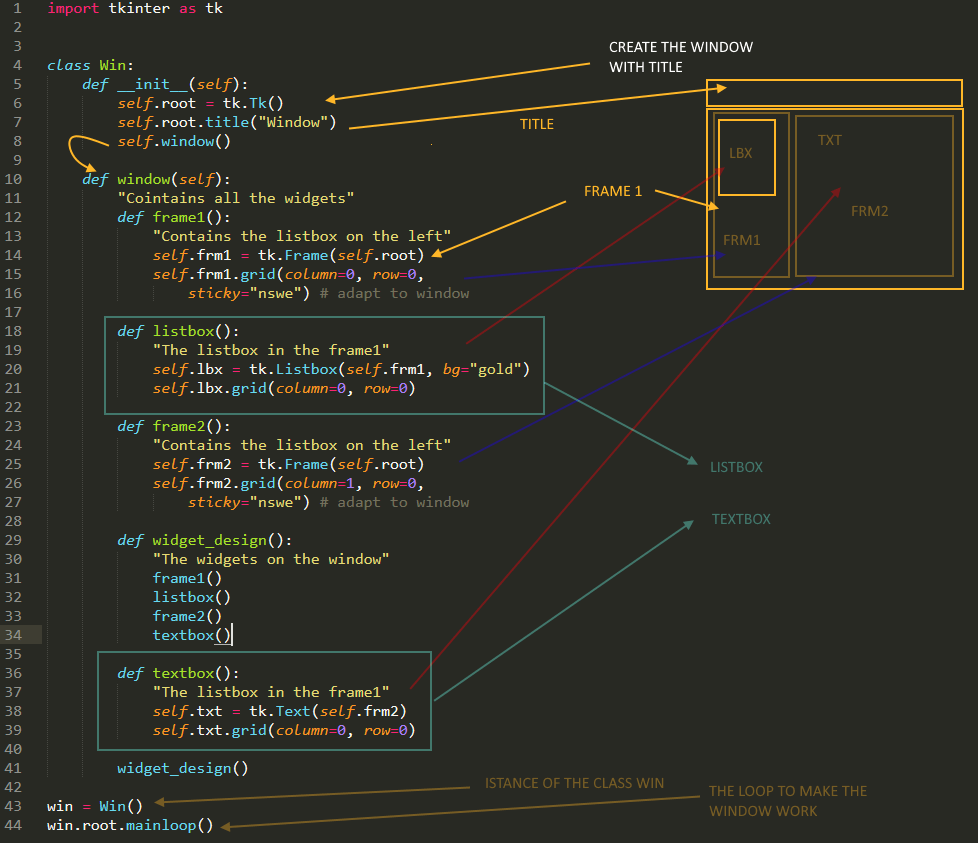Image resolution: width=978 pixels, height=843 pixels.
Task: Click the TXT label inside the diagram
Action: point(829,140)
